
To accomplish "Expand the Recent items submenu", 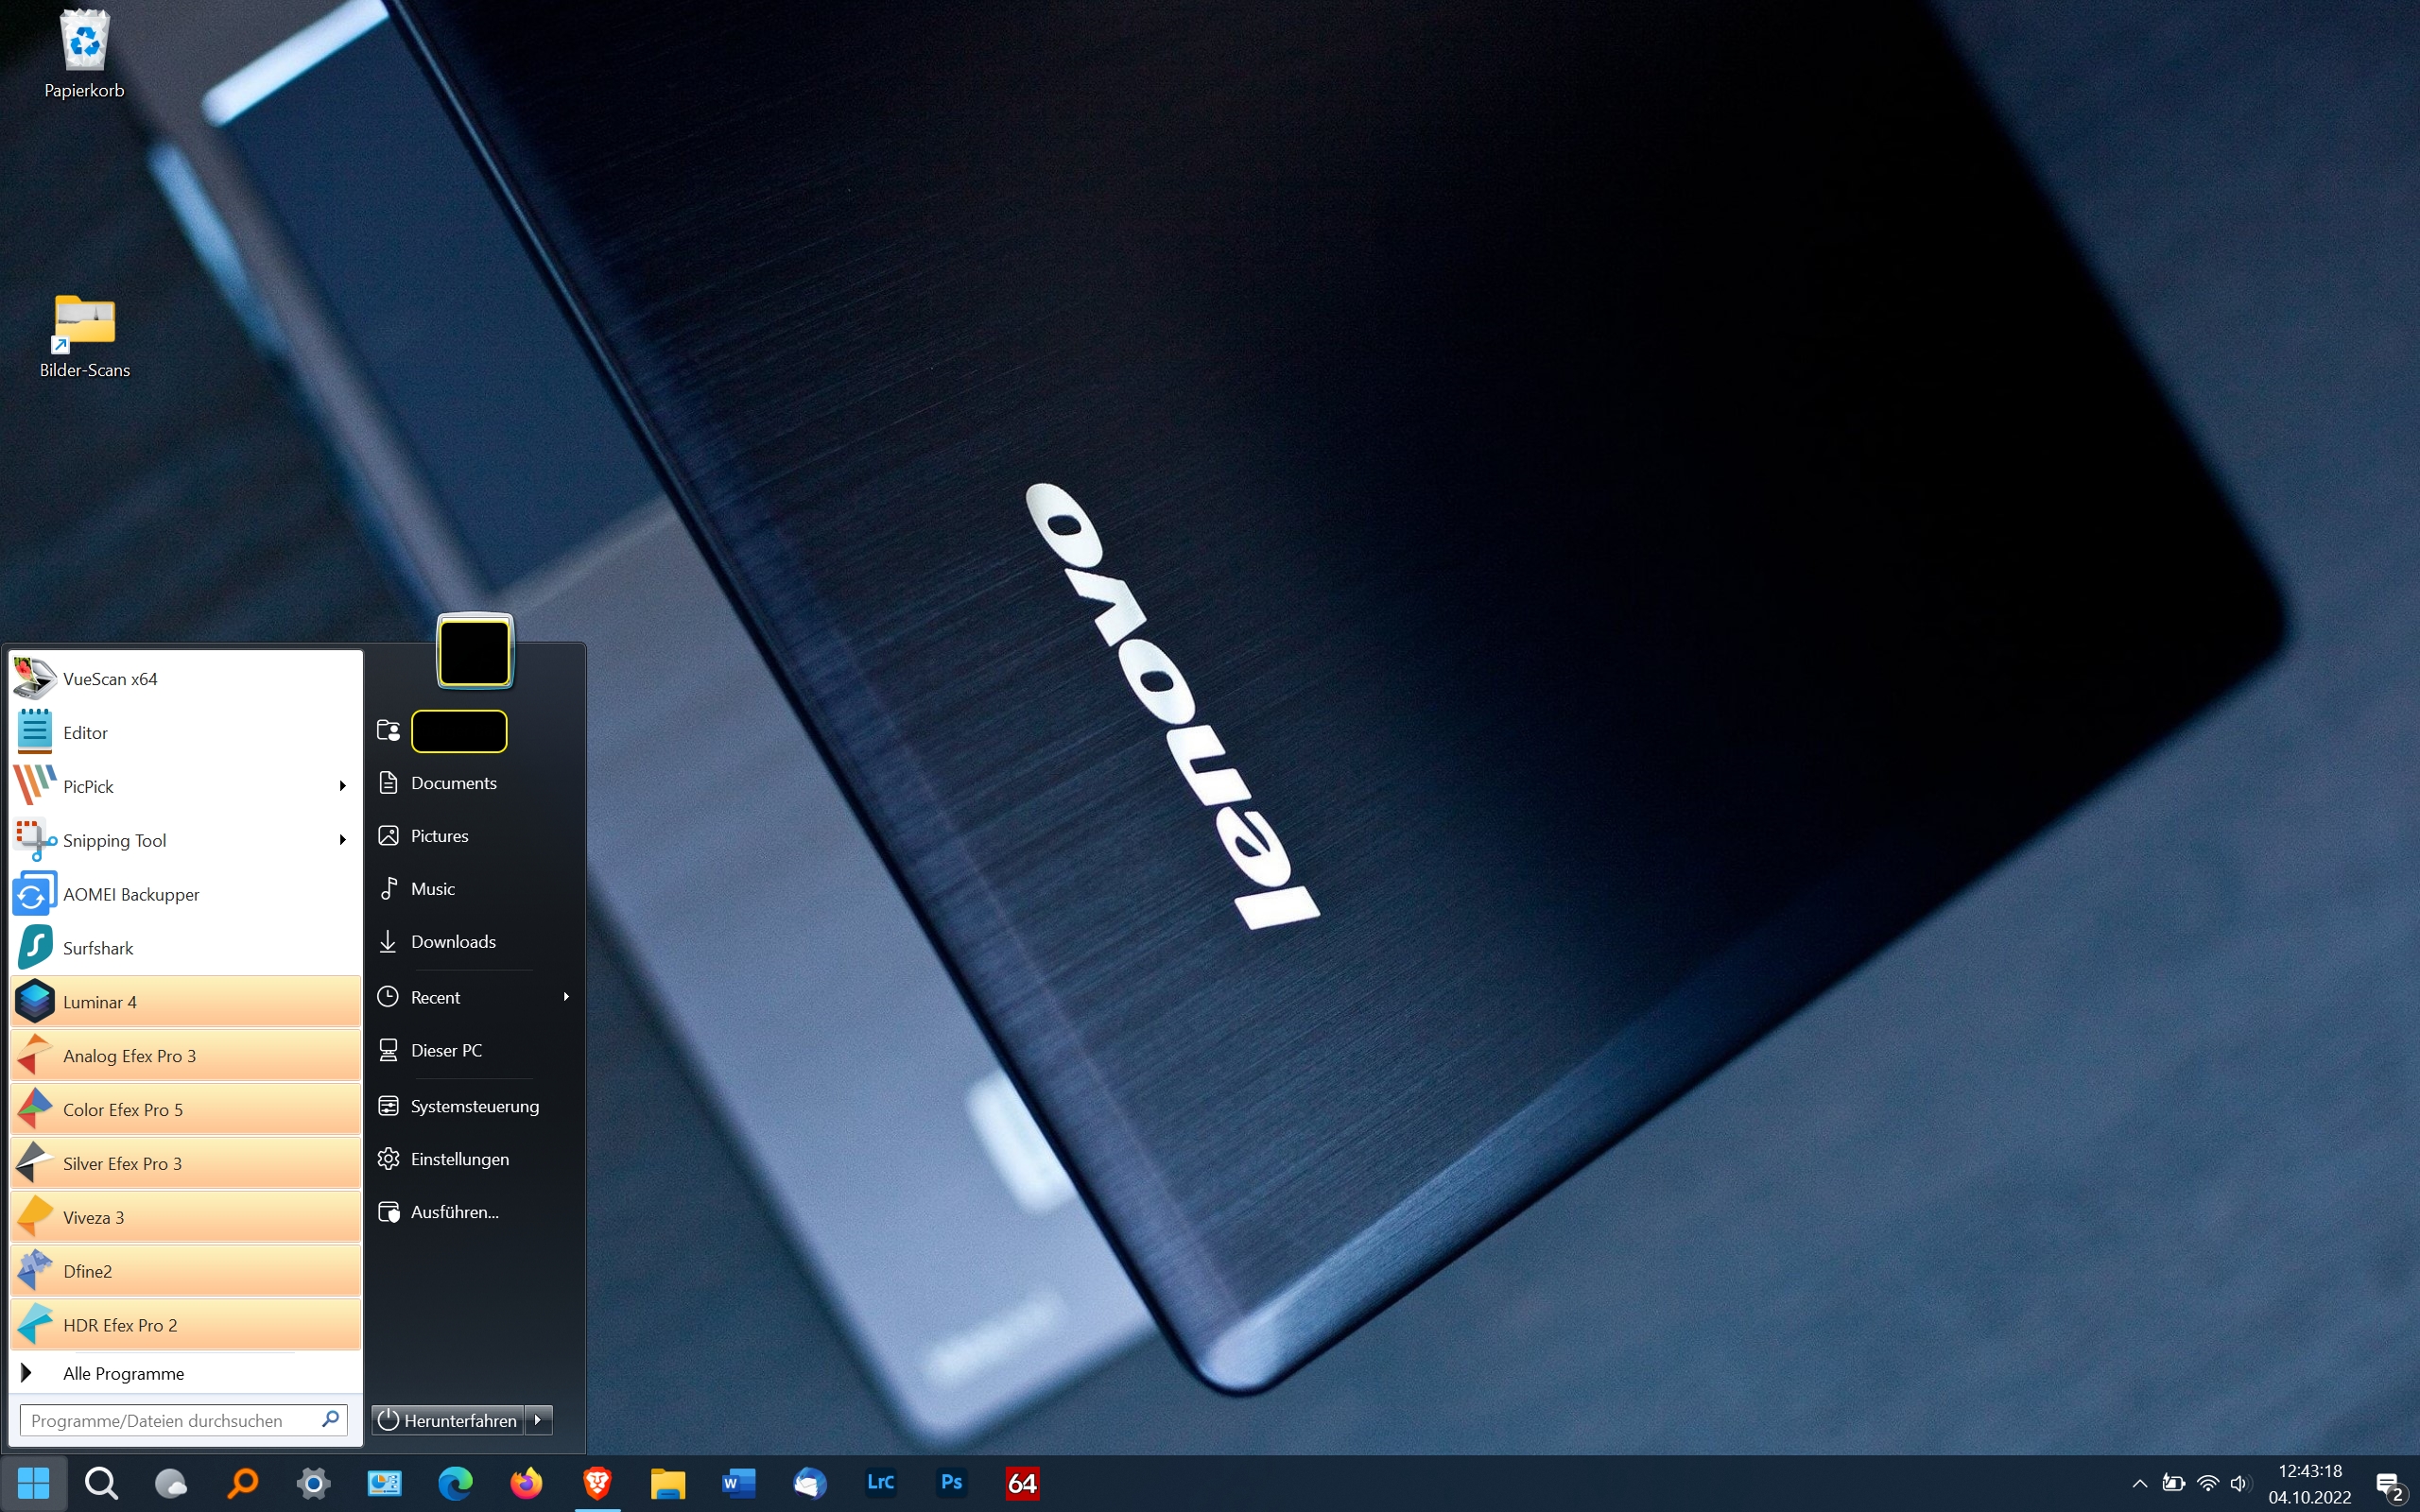I will 566,997.
